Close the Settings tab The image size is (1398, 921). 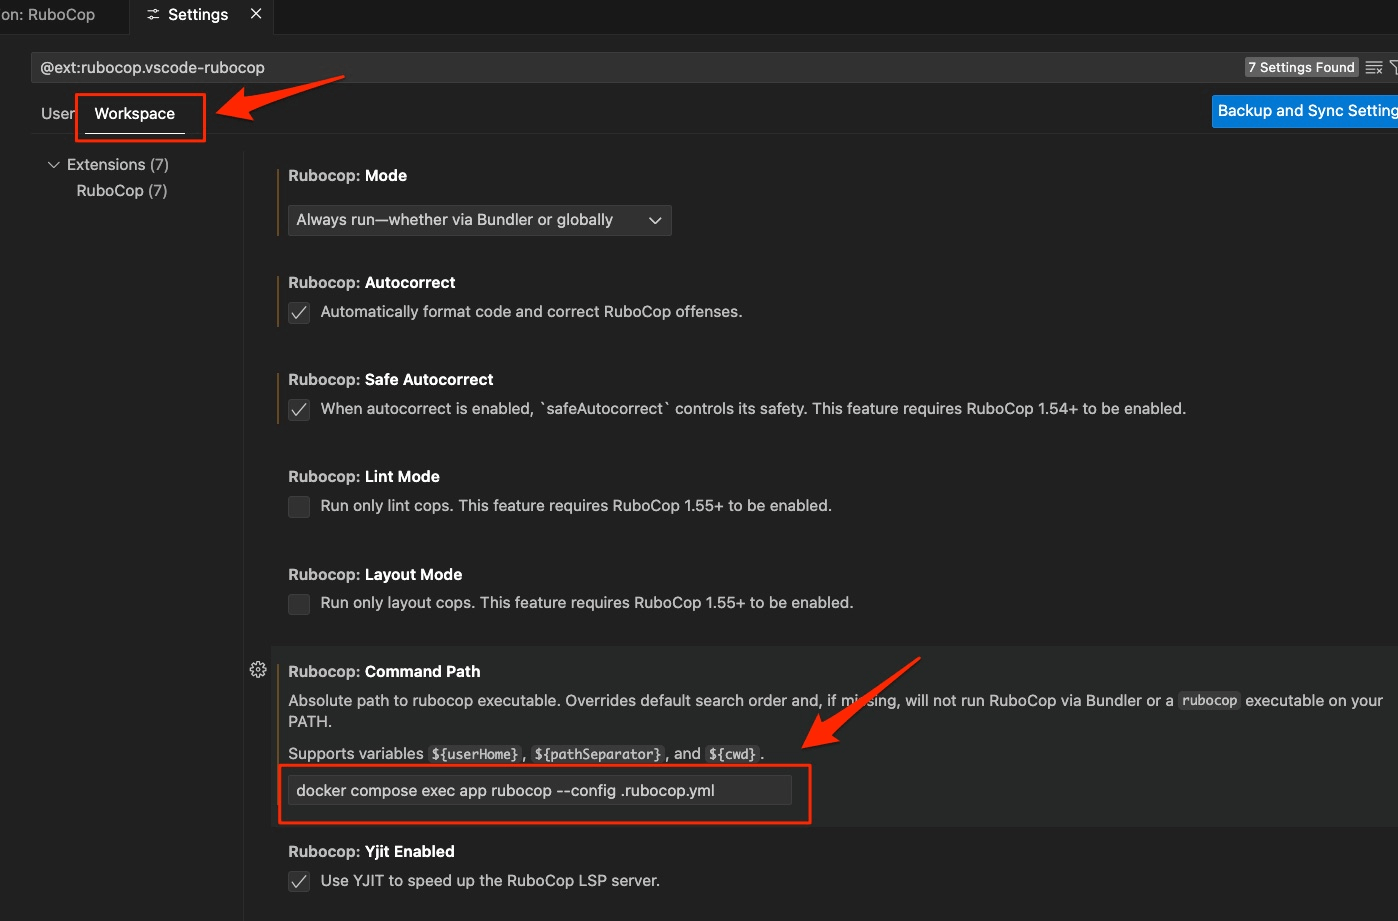pyautogui.click(x=256, y=14)
